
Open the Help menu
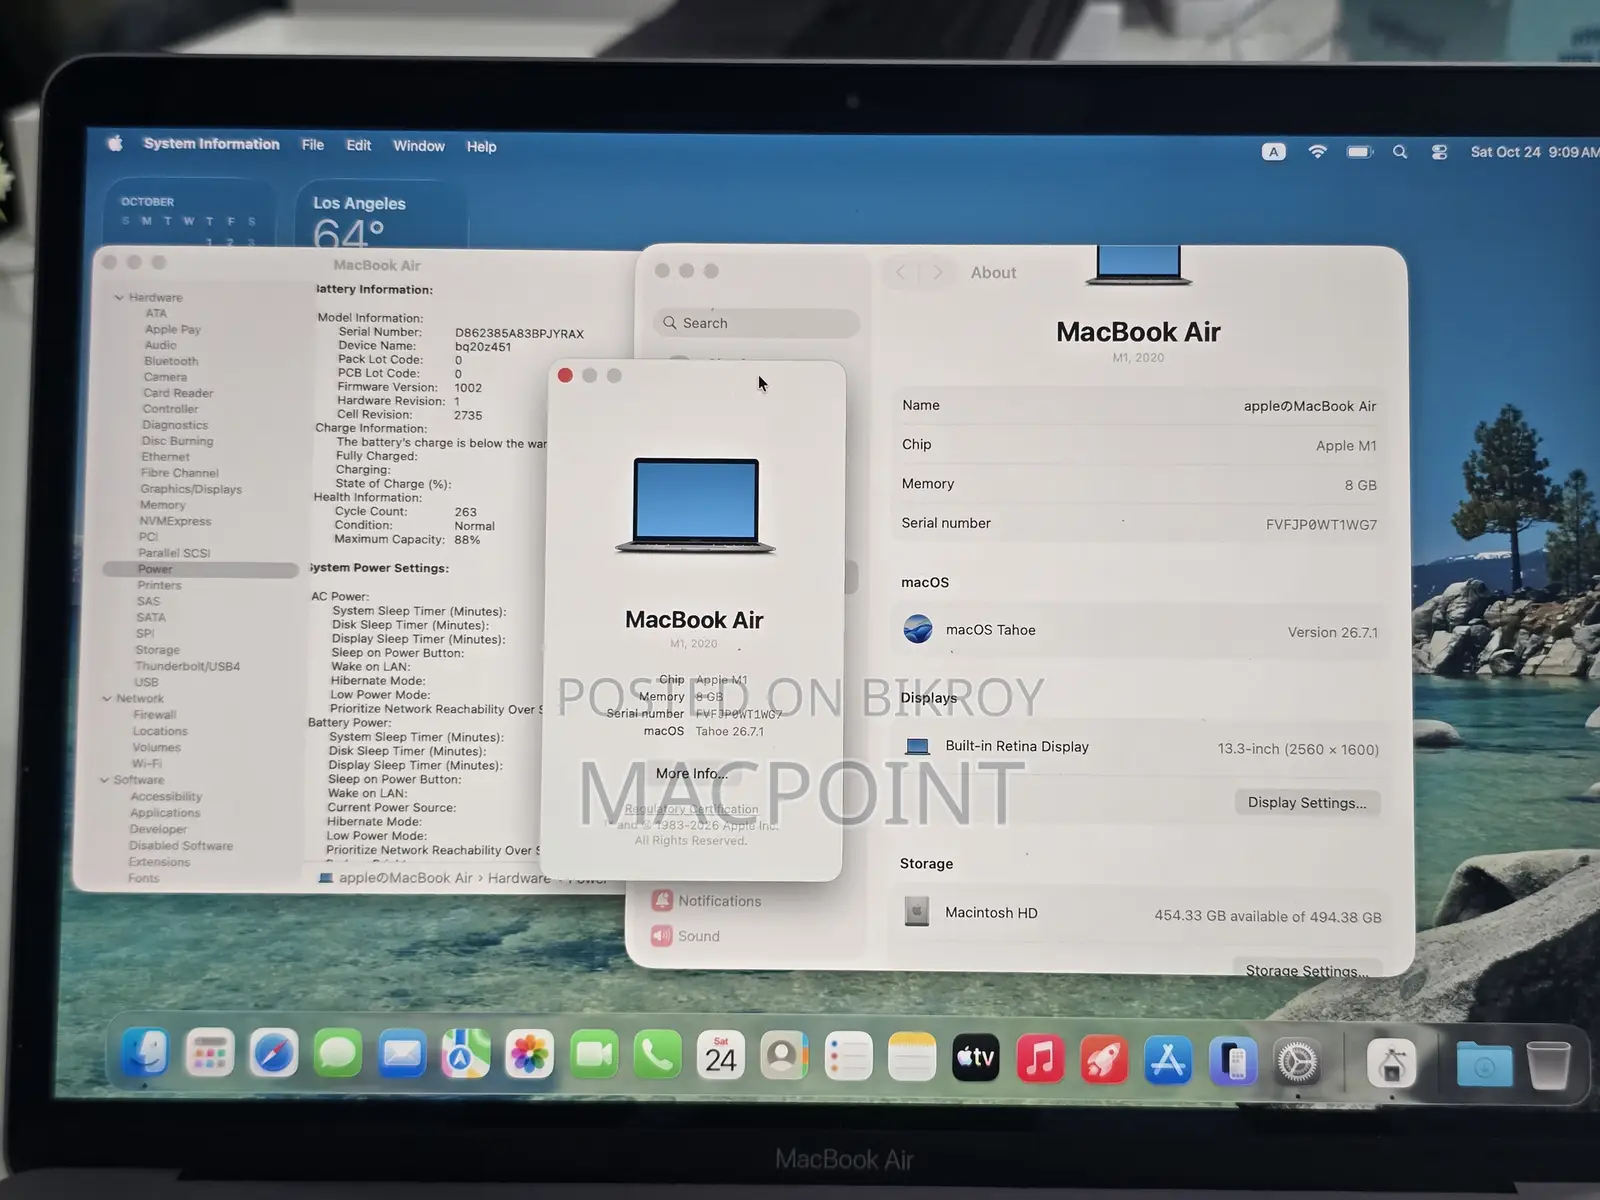(481, 147)
